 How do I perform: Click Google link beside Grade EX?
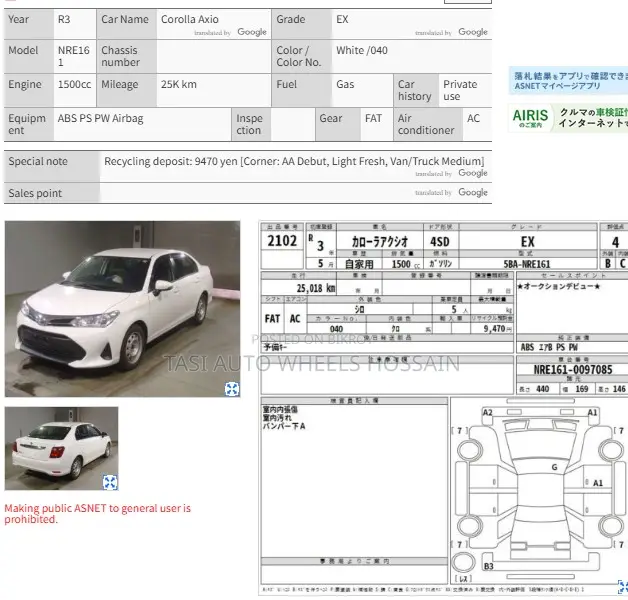473,32
